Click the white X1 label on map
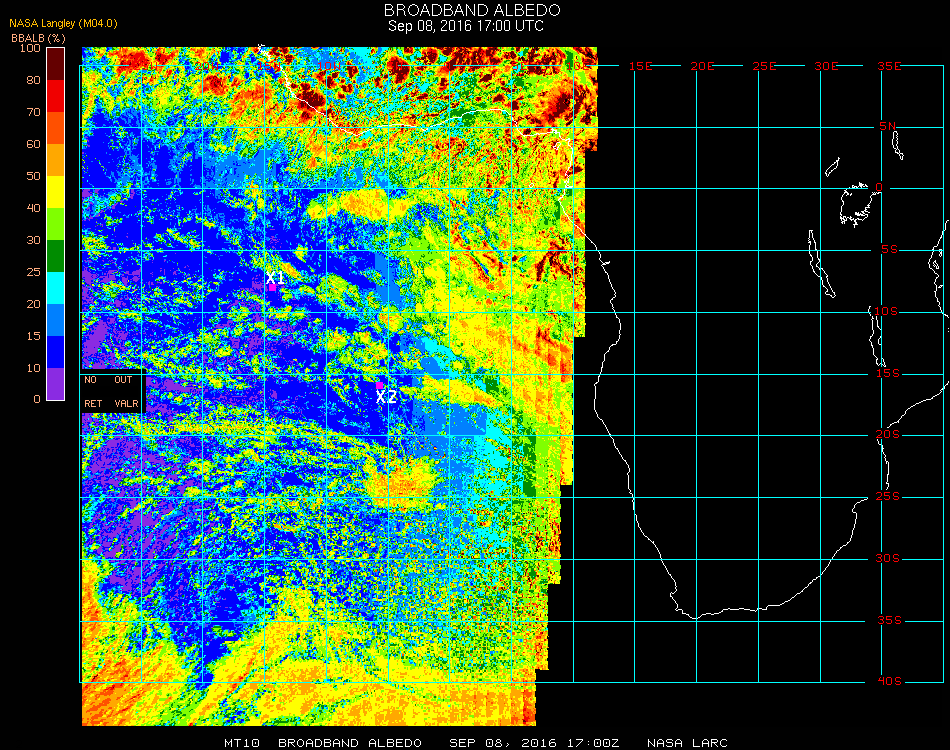Screen dimensions: 950x750 [275, 277]
